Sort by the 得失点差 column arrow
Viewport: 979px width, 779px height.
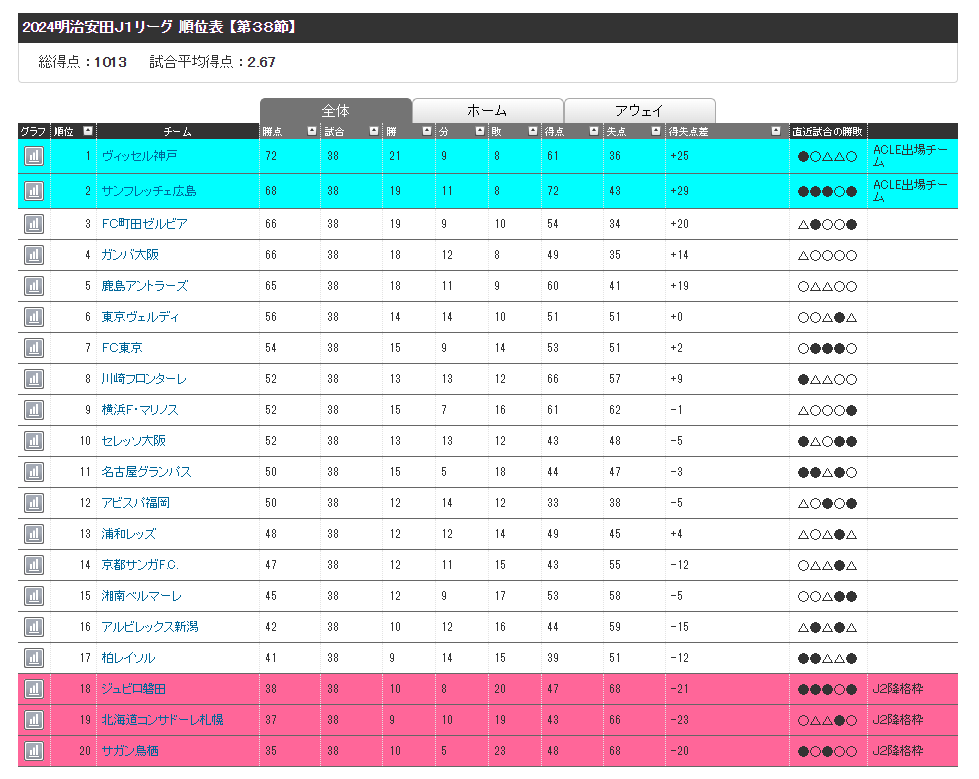point(776,131)
